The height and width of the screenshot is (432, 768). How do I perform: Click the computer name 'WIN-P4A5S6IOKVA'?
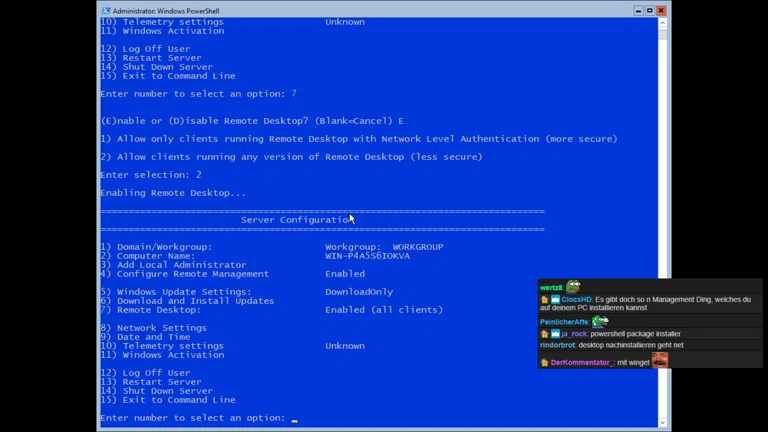tap(367, 256)
